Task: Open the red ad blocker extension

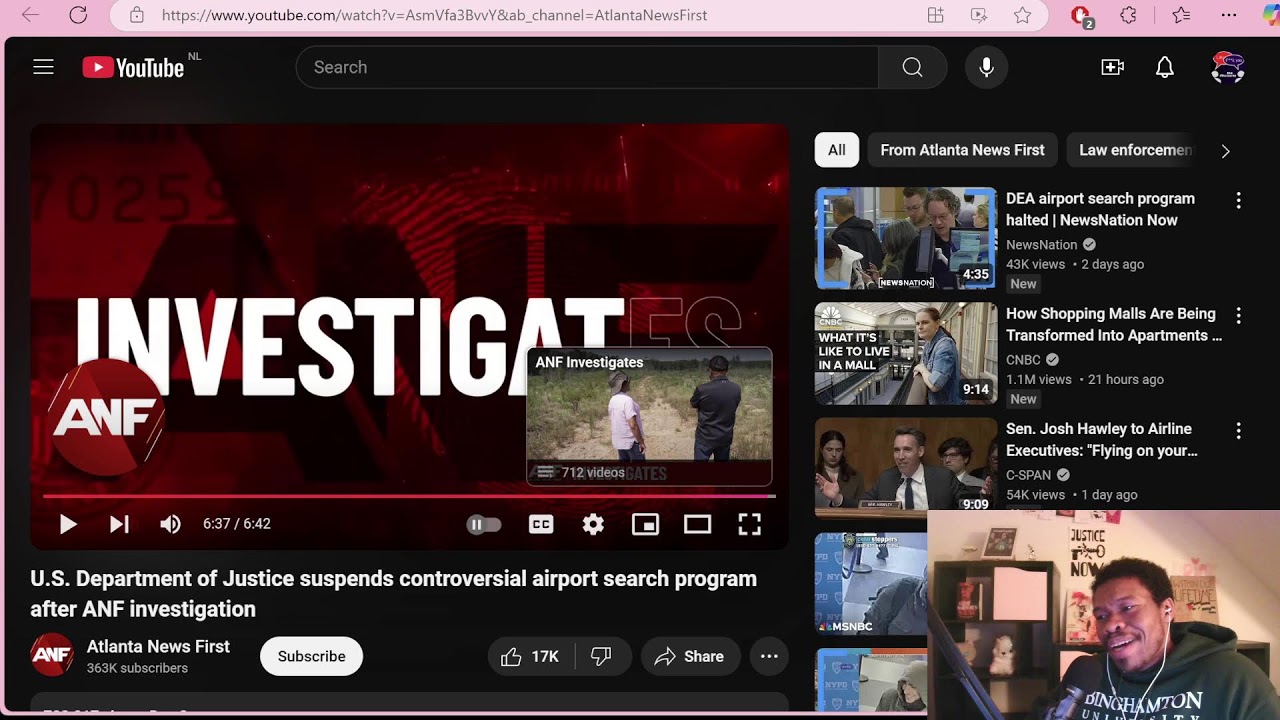Action: (1081, 16)
